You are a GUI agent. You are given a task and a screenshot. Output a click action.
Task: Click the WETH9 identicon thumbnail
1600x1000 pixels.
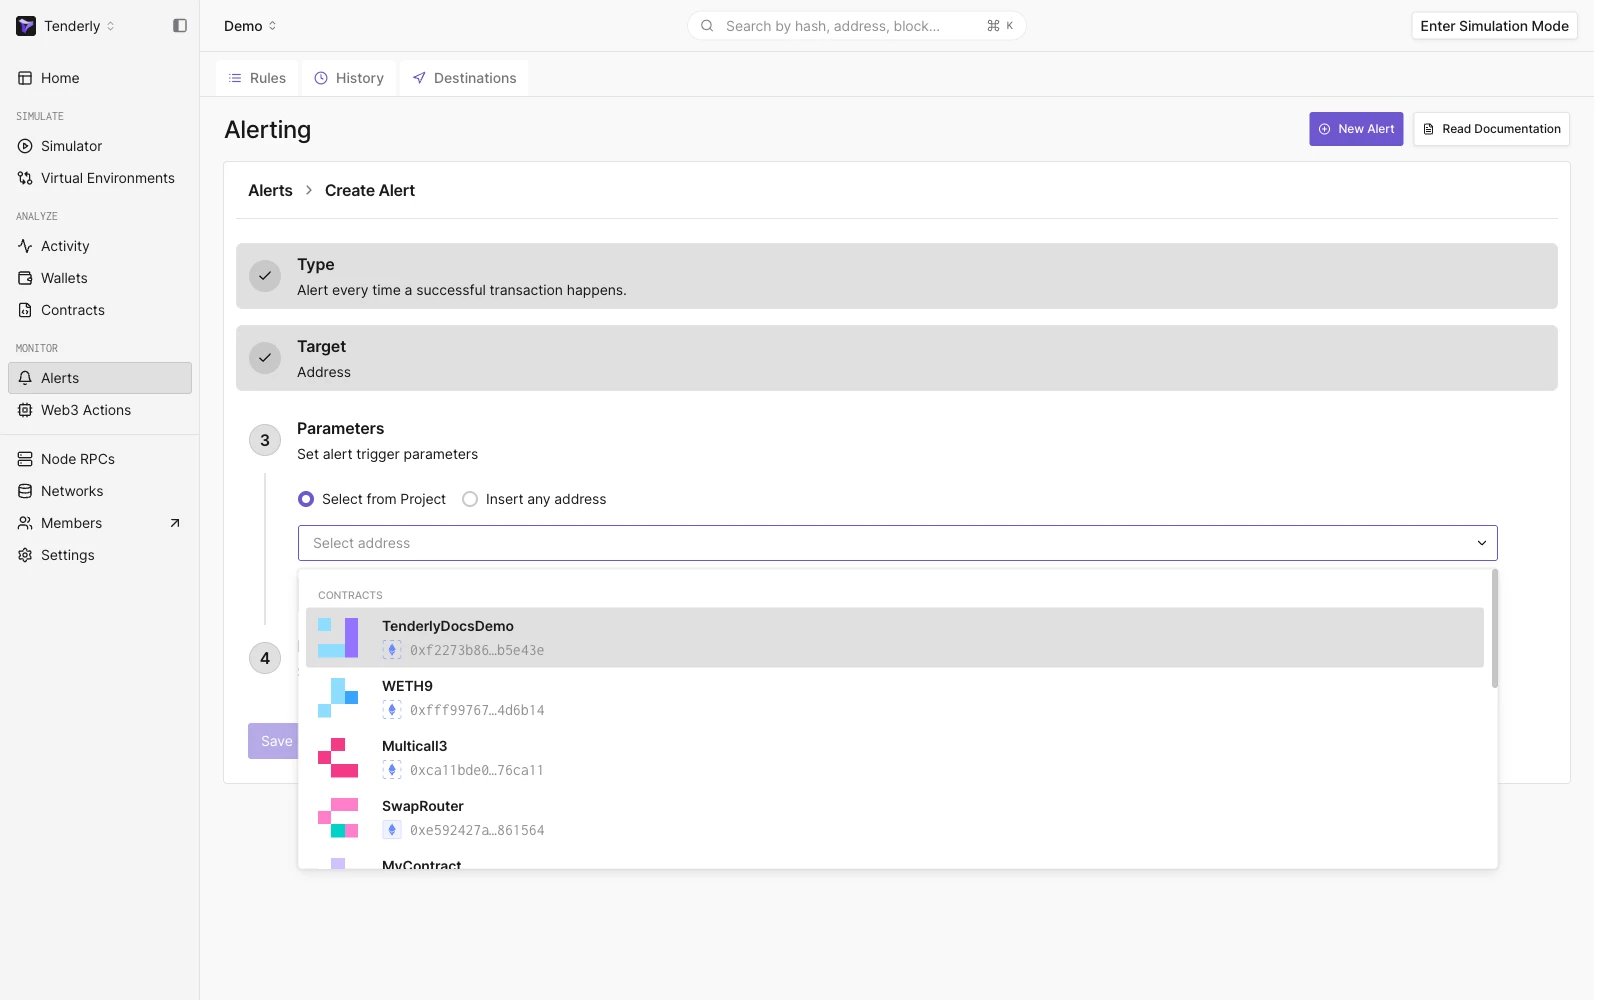coord(338,698)
